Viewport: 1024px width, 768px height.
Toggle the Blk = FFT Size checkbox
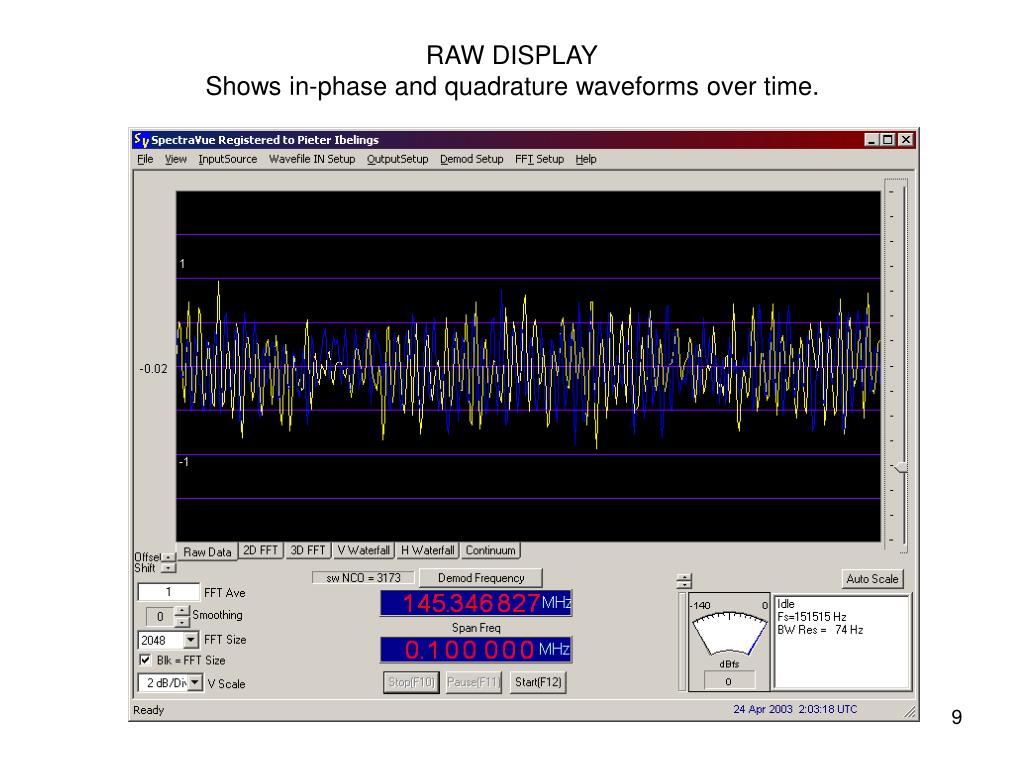pos(145,660)
